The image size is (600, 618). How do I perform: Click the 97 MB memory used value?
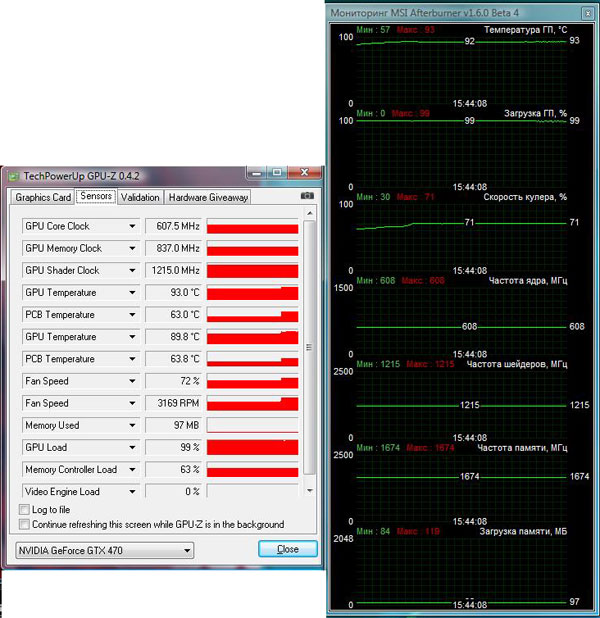[x=173, y=425]
